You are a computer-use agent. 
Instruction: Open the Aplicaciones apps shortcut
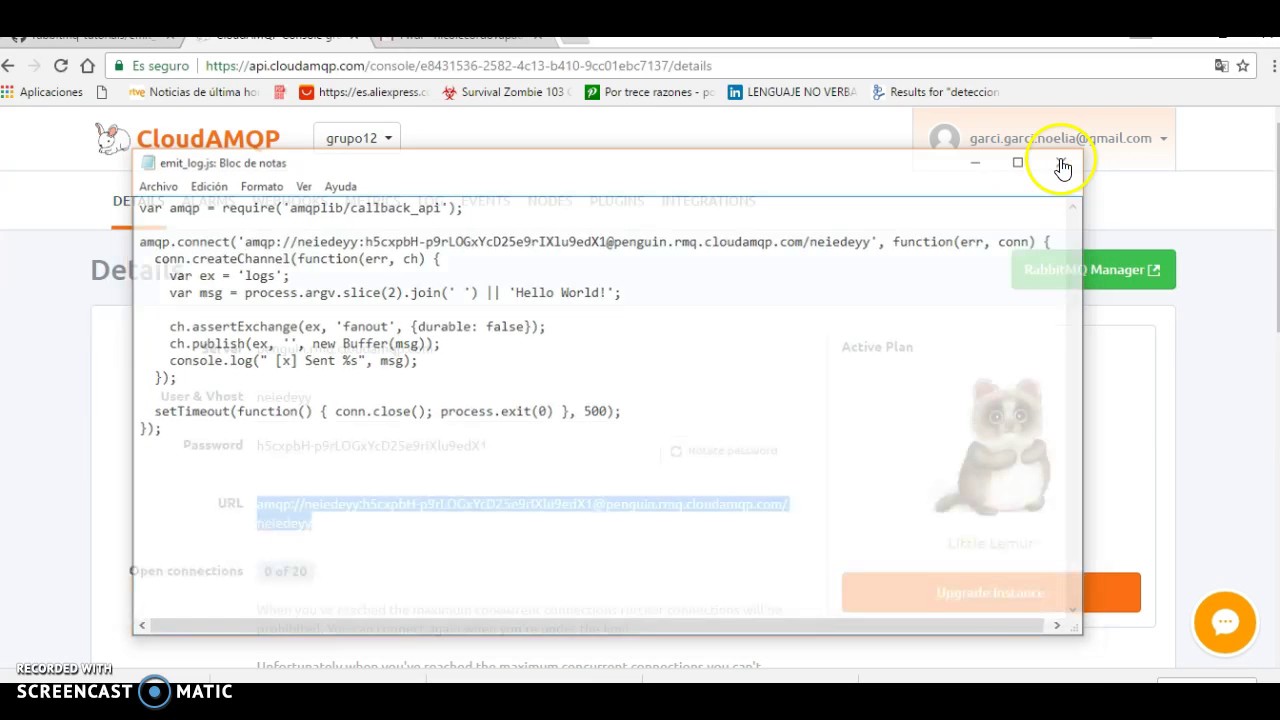click(x=42, y=92)
